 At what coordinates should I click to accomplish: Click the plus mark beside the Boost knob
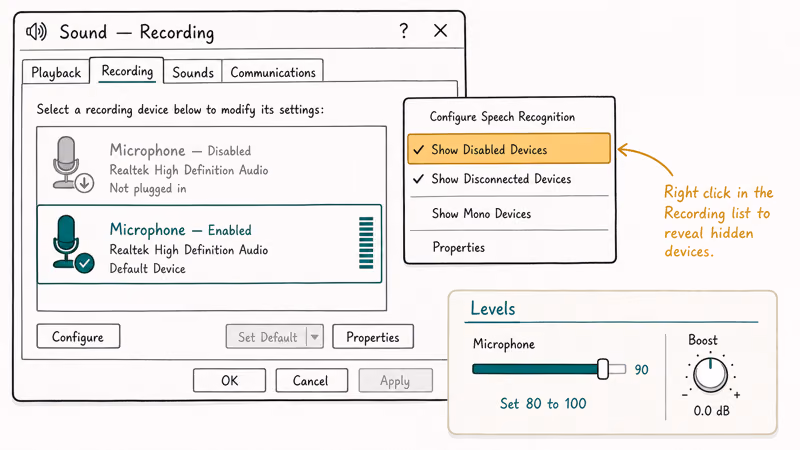[x=737, y=394]
